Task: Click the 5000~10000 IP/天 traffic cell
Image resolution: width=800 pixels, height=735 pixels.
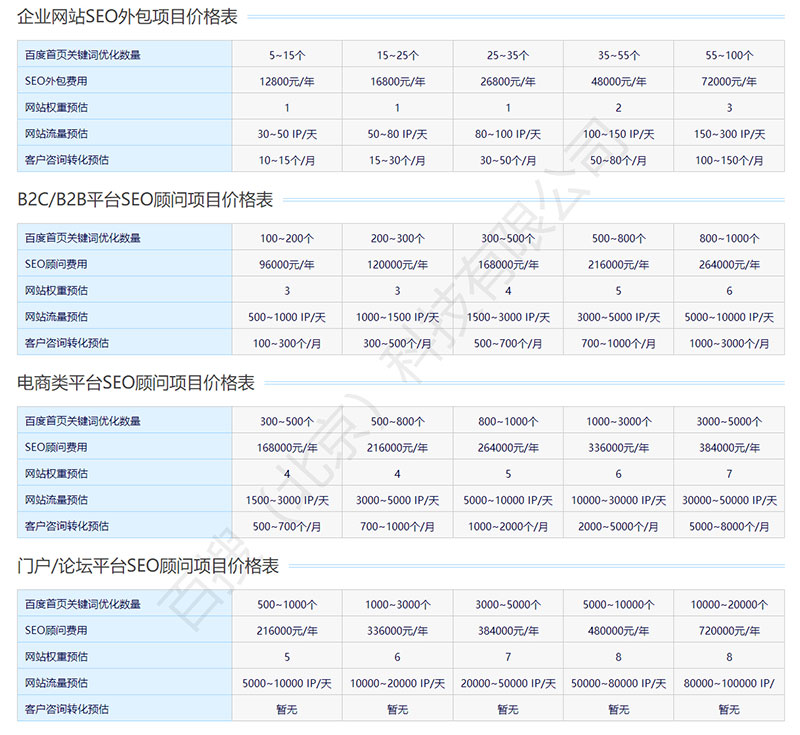Action: [x=729, y=316]
